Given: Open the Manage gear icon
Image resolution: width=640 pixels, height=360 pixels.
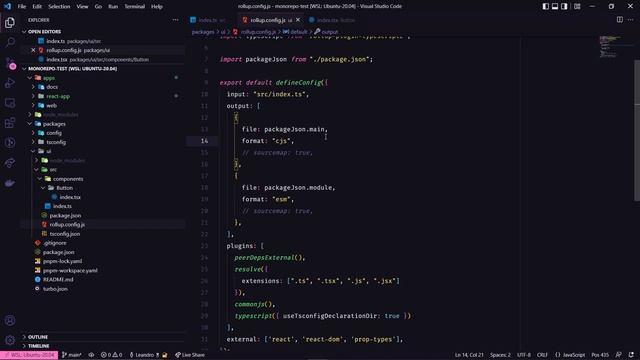Looking at the screenshot, I should [x=10, y=340].
